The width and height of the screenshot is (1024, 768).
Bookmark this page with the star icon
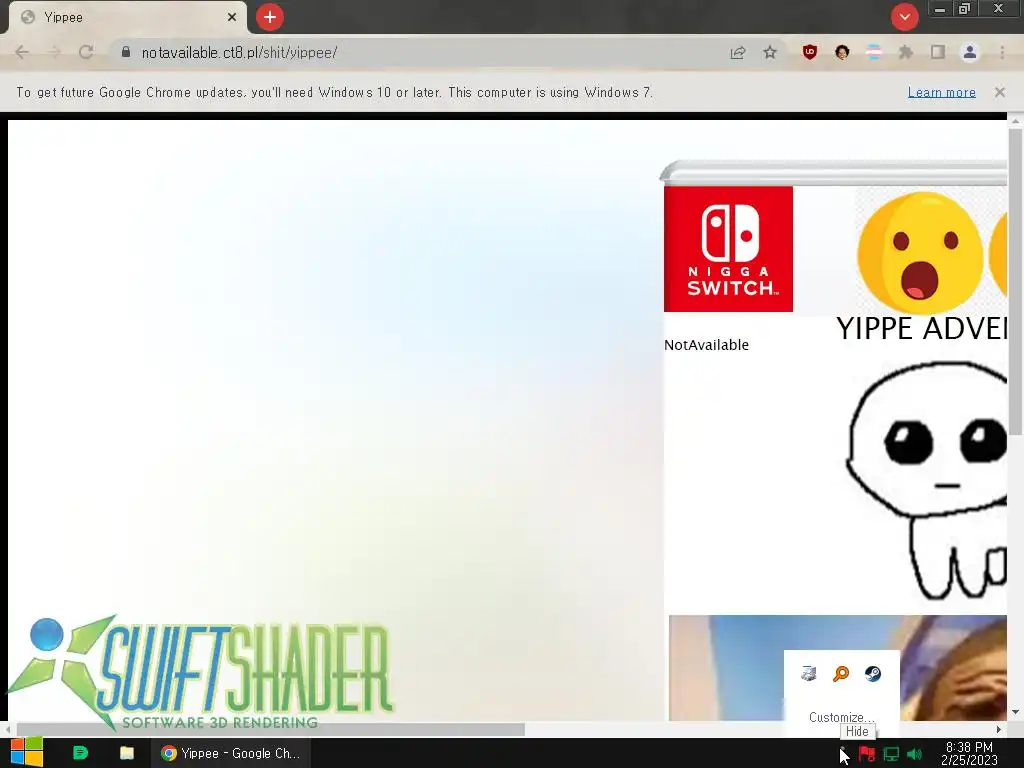point(770,52)
